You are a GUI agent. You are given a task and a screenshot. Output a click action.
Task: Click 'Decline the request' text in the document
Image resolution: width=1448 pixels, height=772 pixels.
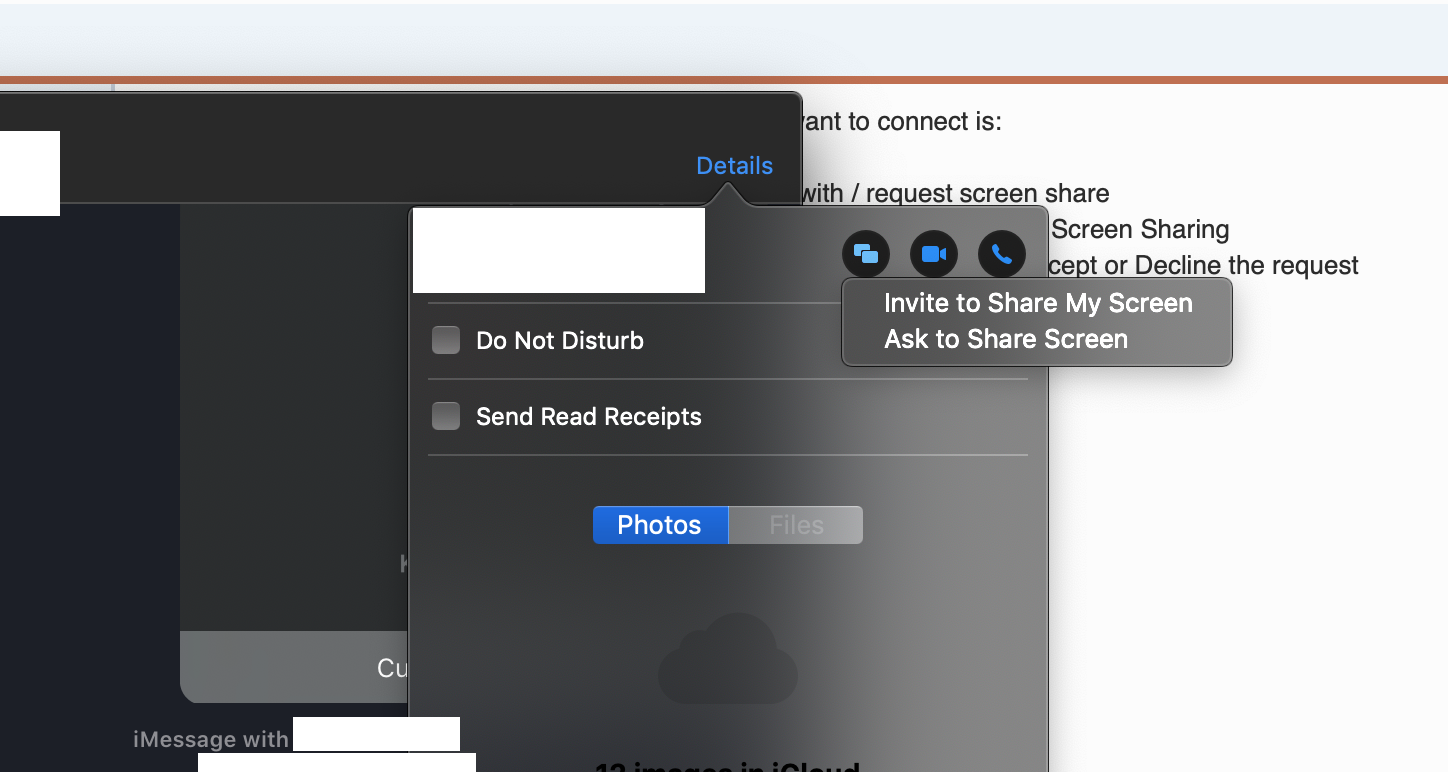(1247, 265)
